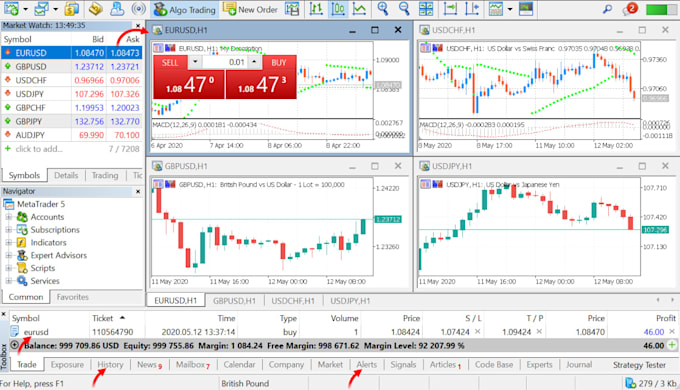The height and width of the screenshot is (390, 680).
Task: Expand the Expert Advisors tree node
Action: 8,255
